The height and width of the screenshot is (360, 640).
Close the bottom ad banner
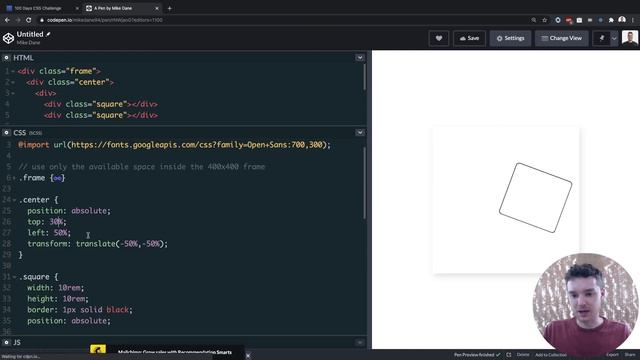pyautogui.click(x=248, y=356)
